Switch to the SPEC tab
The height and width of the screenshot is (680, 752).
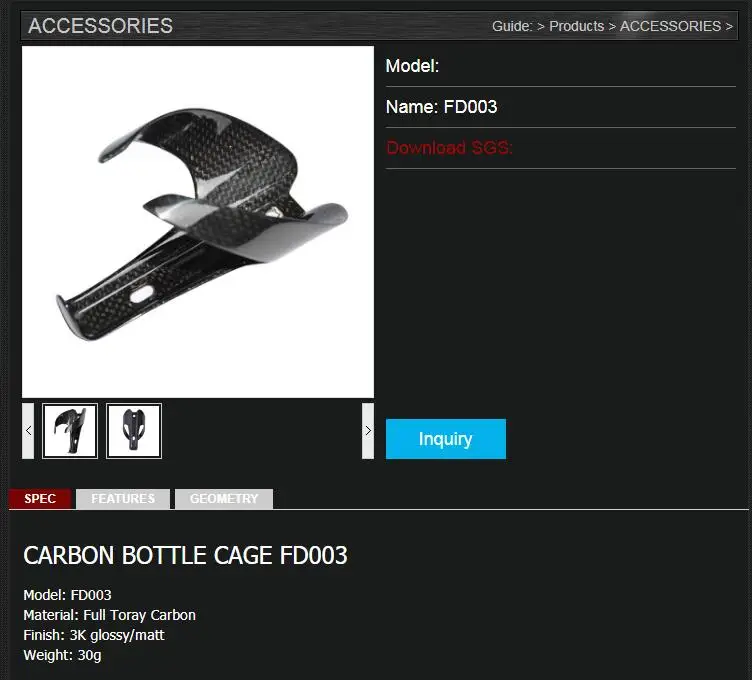click(40, 499)
